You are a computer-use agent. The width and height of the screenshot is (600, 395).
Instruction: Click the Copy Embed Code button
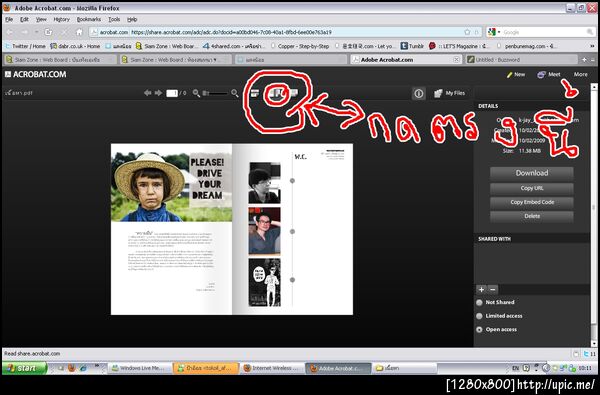(532, 202)
